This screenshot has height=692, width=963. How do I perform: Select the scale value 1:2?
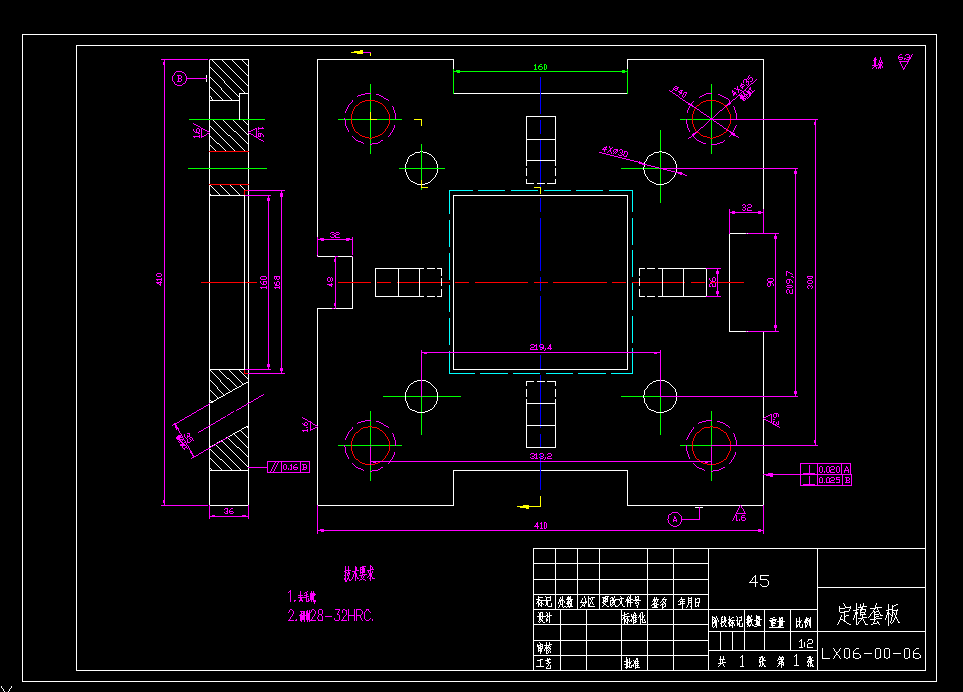[806, 643]
